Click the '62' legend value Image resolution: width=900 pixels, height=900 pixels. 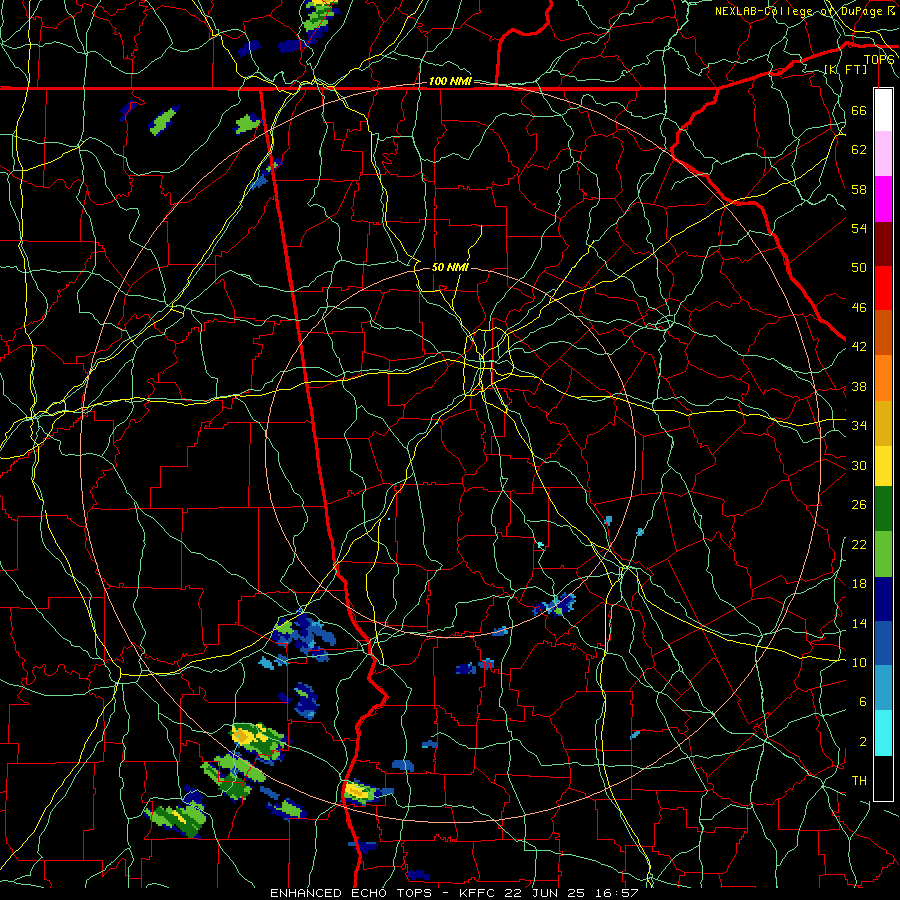click(859, 150)
